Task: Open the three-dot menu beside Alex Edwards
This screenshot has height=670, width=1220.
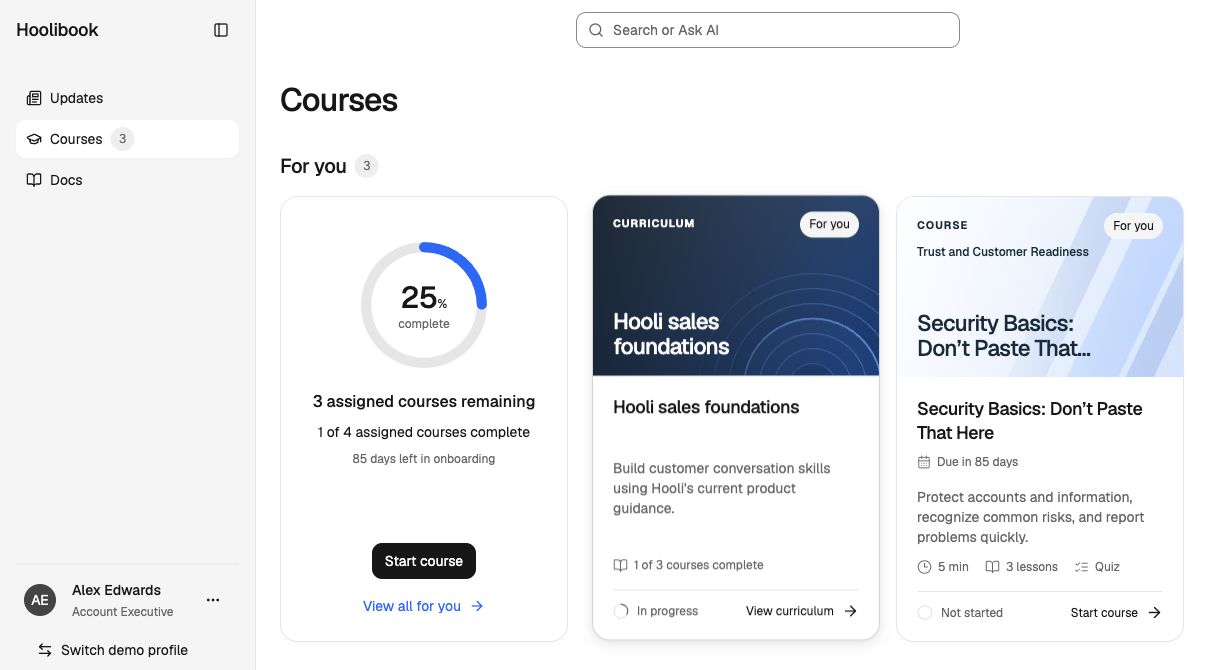Action: pyautogui.click(x=213, y=600)
